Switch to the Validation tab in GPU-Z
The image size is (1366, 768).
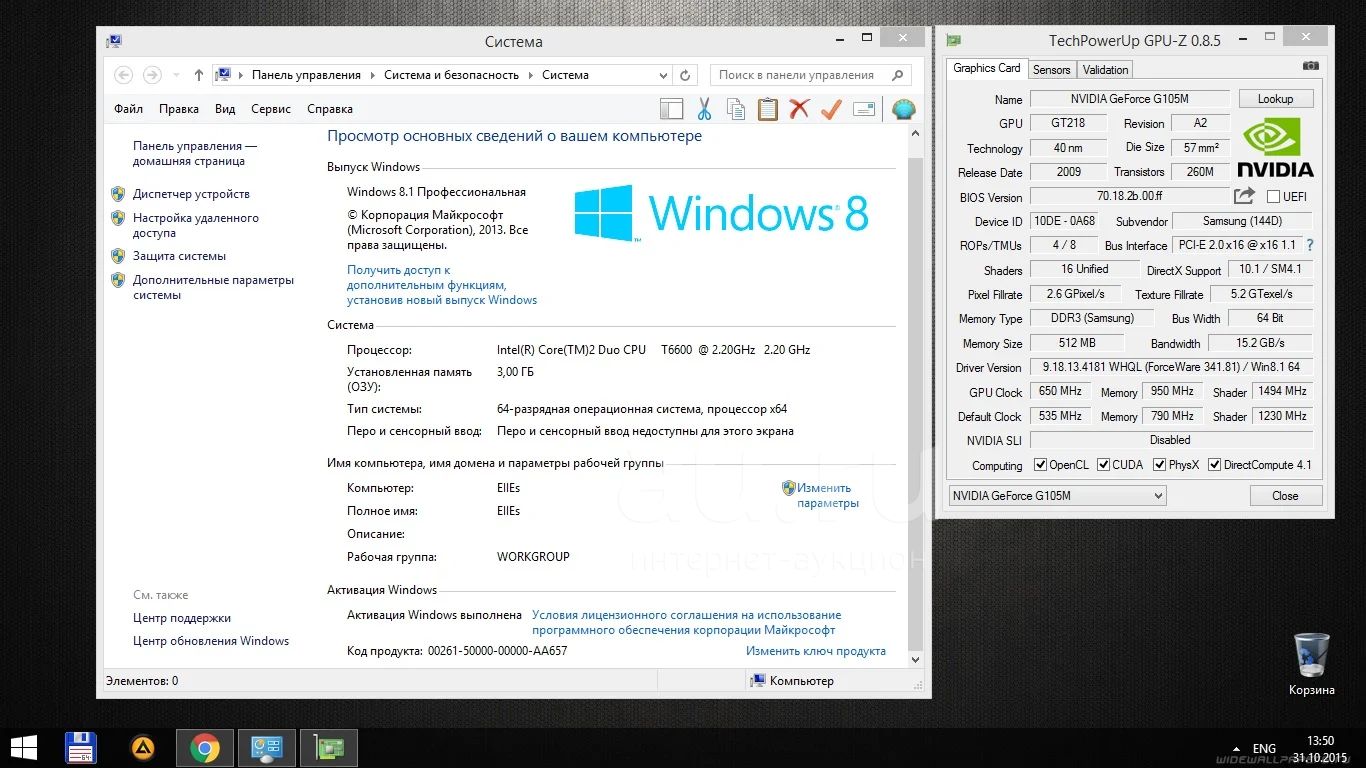point(1106,69)
